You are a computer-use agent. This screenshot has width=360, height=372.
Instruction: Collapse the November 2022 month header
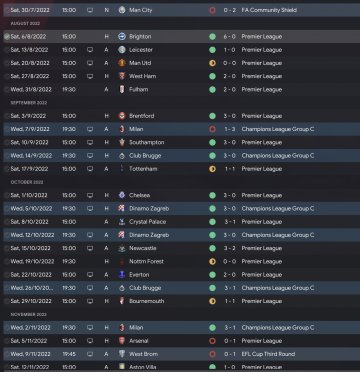coord(29,315)
